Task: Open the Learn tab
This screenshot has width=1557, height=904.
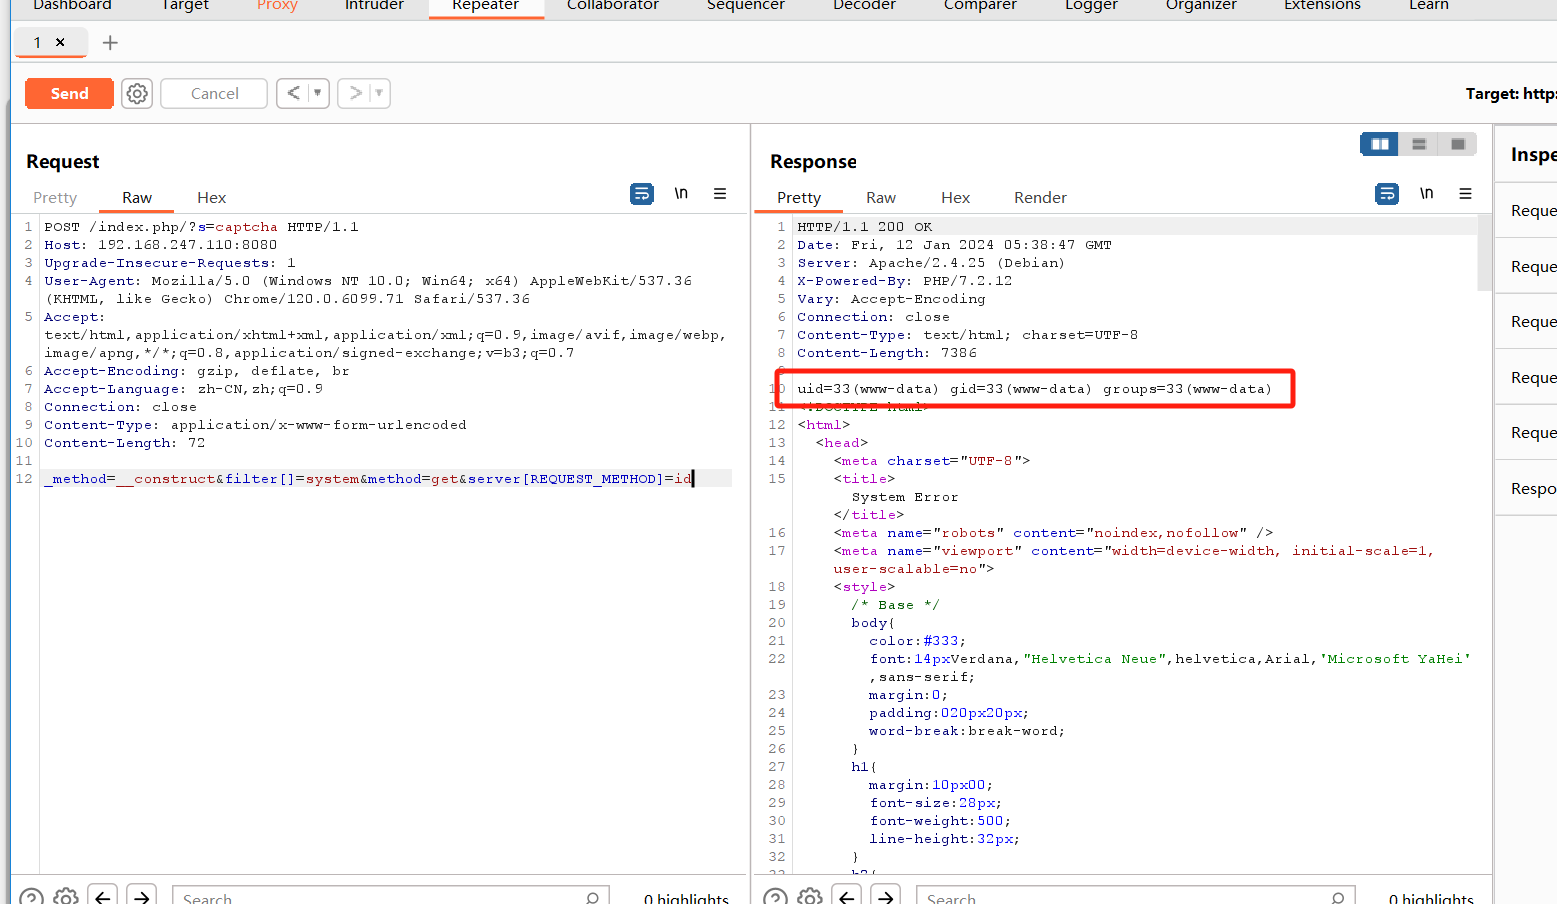Action: tap(1428, 5)
